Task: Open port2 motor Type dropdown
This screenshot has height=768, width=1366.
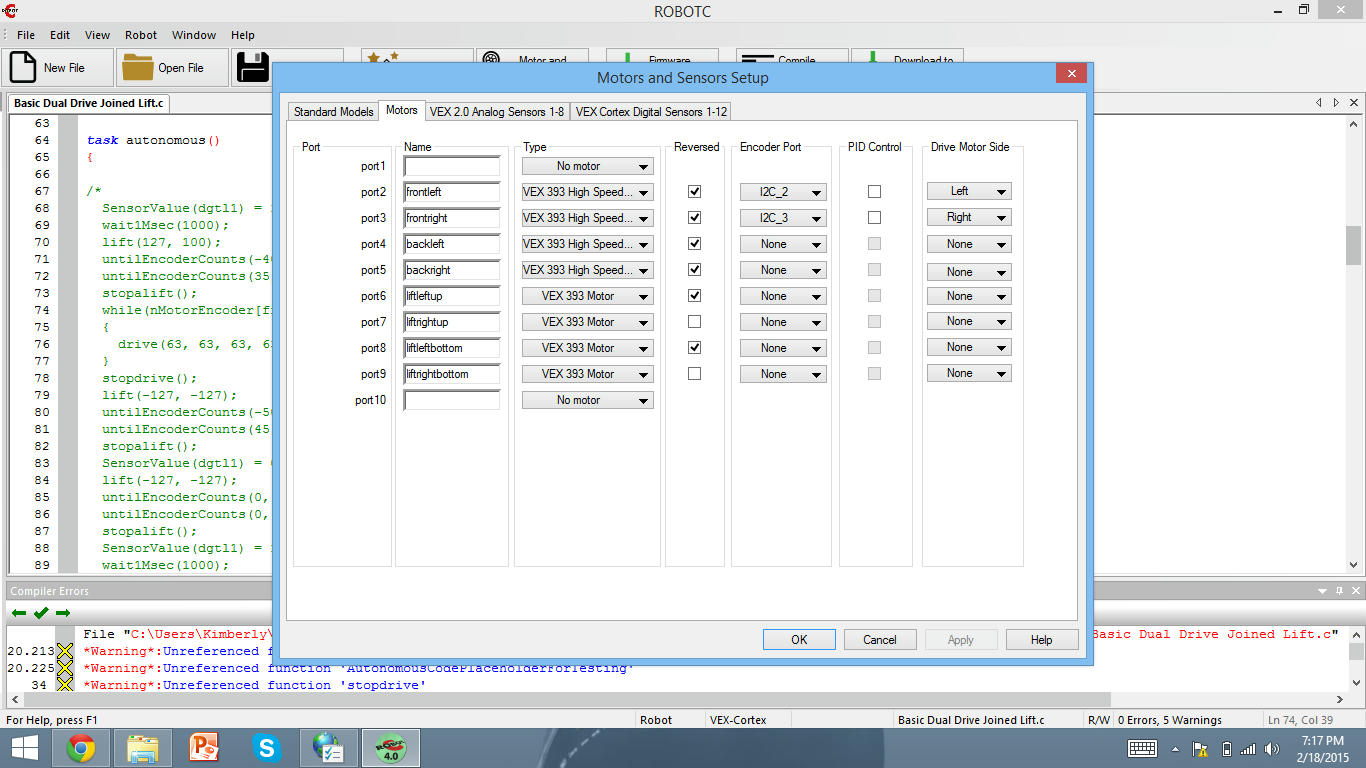Action: click(588, 192)
